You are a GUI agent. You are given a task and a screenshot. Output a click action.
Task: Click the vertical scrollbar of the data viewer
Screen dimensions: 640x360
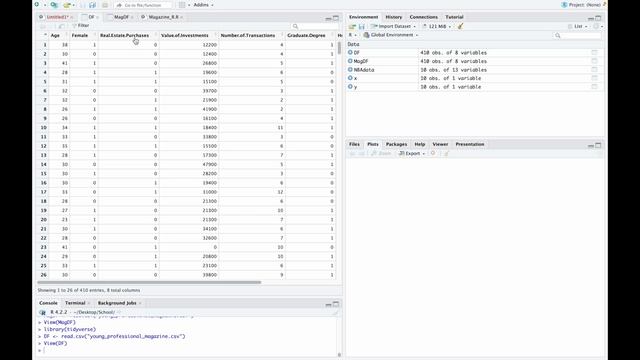(x=339, y=48)
